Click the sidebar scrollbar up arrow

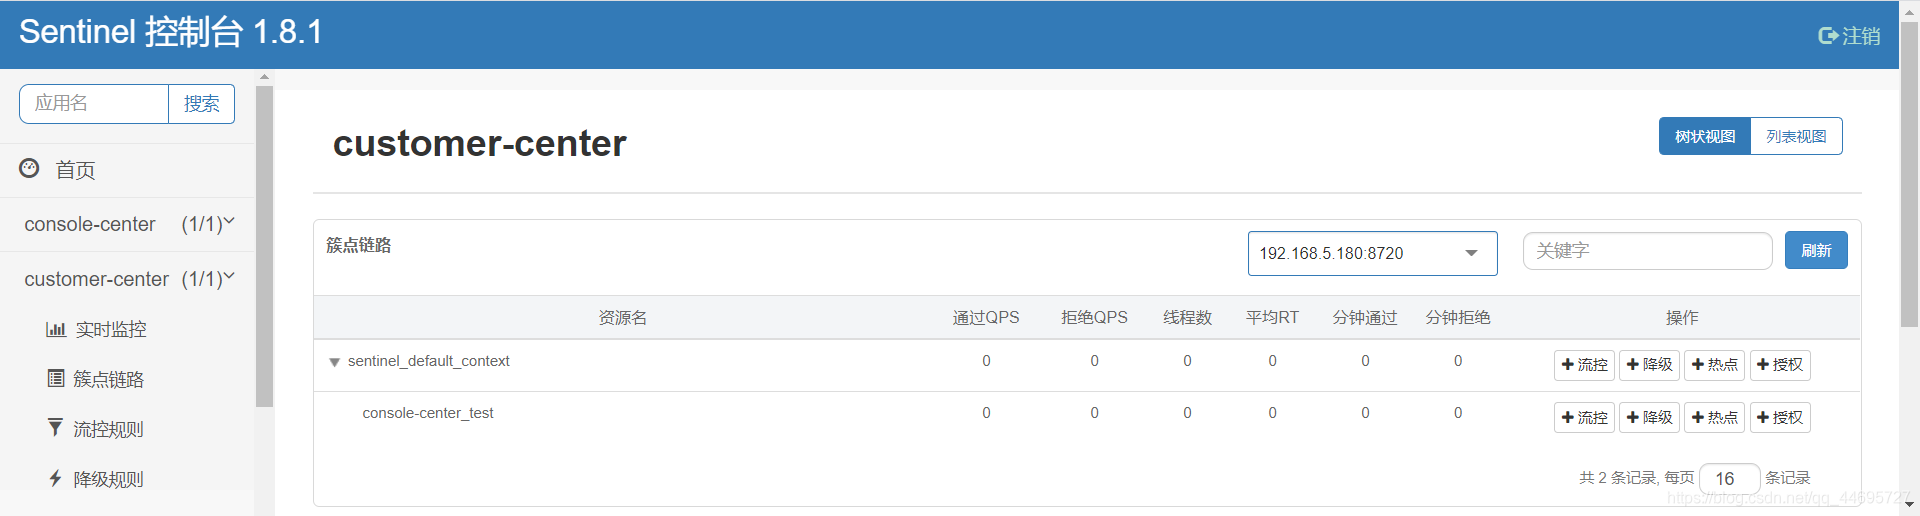point(264,76)
